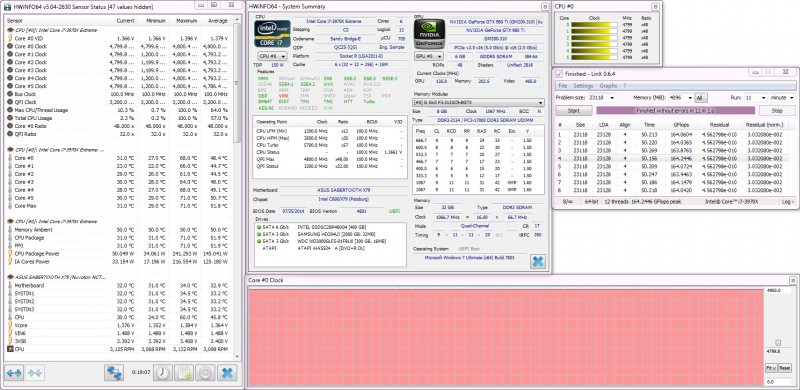Viewport: 800px width, 390px height.
Task: Open the LinX Settings menu
Action: 583,86
